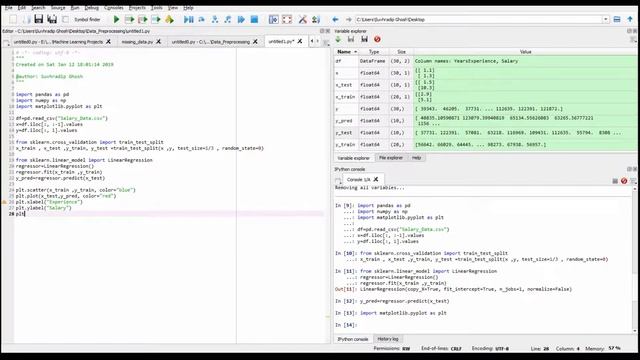Click Run cell and advance icon
The width and height of the screenshot is (640, 360).
click(142, 19)
